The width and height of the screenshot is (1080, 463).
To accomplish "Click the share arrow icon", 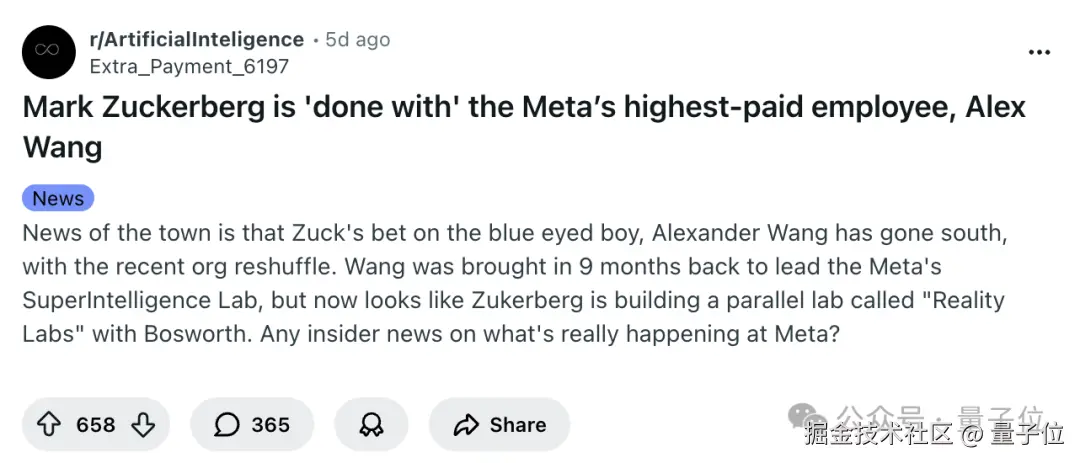I will [x=465, y=425].
